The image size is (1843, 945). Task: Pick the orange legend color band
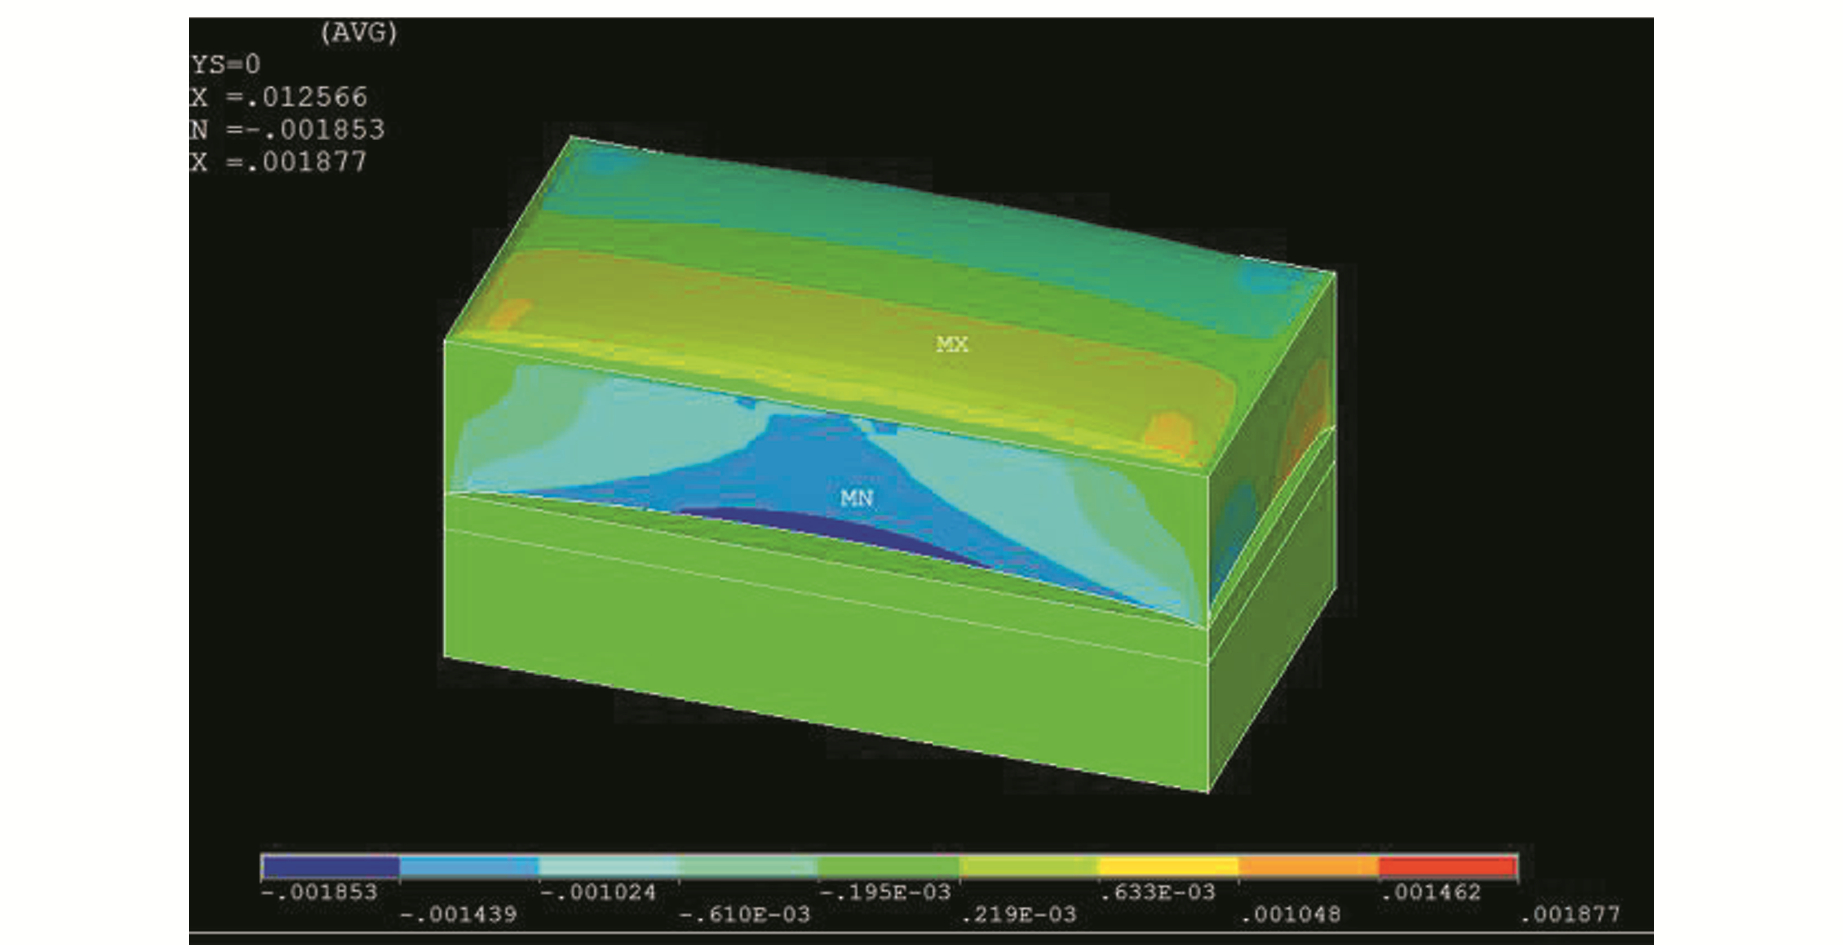1307,866
